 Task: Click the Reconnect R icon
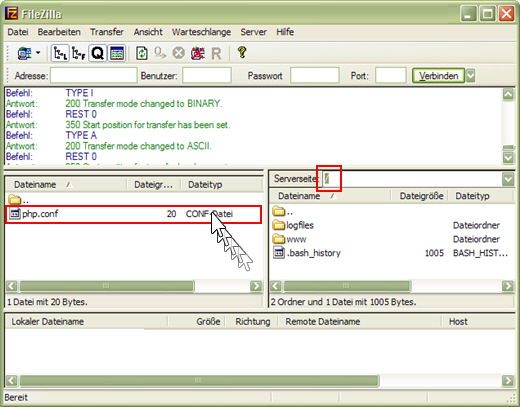[x=216, y=53]
